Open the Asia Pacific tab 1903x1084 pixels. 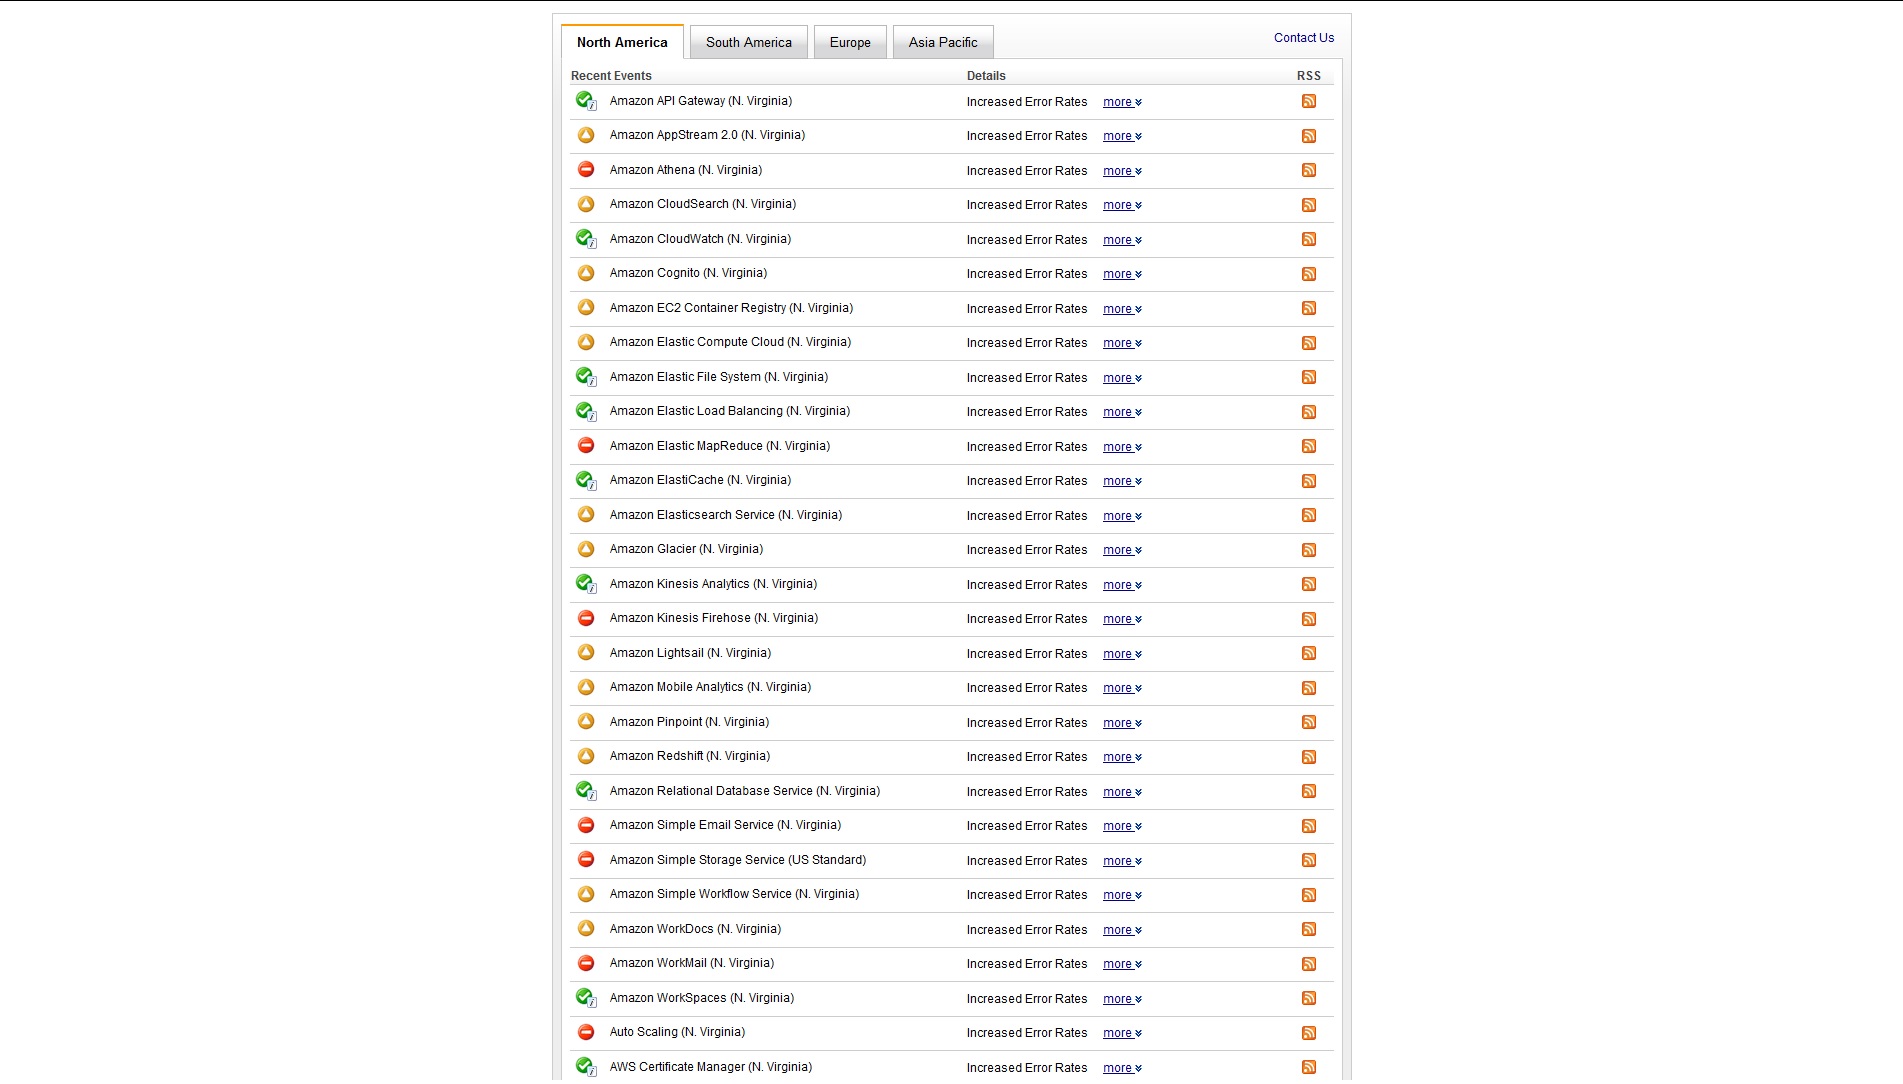[x=943, y=42]
